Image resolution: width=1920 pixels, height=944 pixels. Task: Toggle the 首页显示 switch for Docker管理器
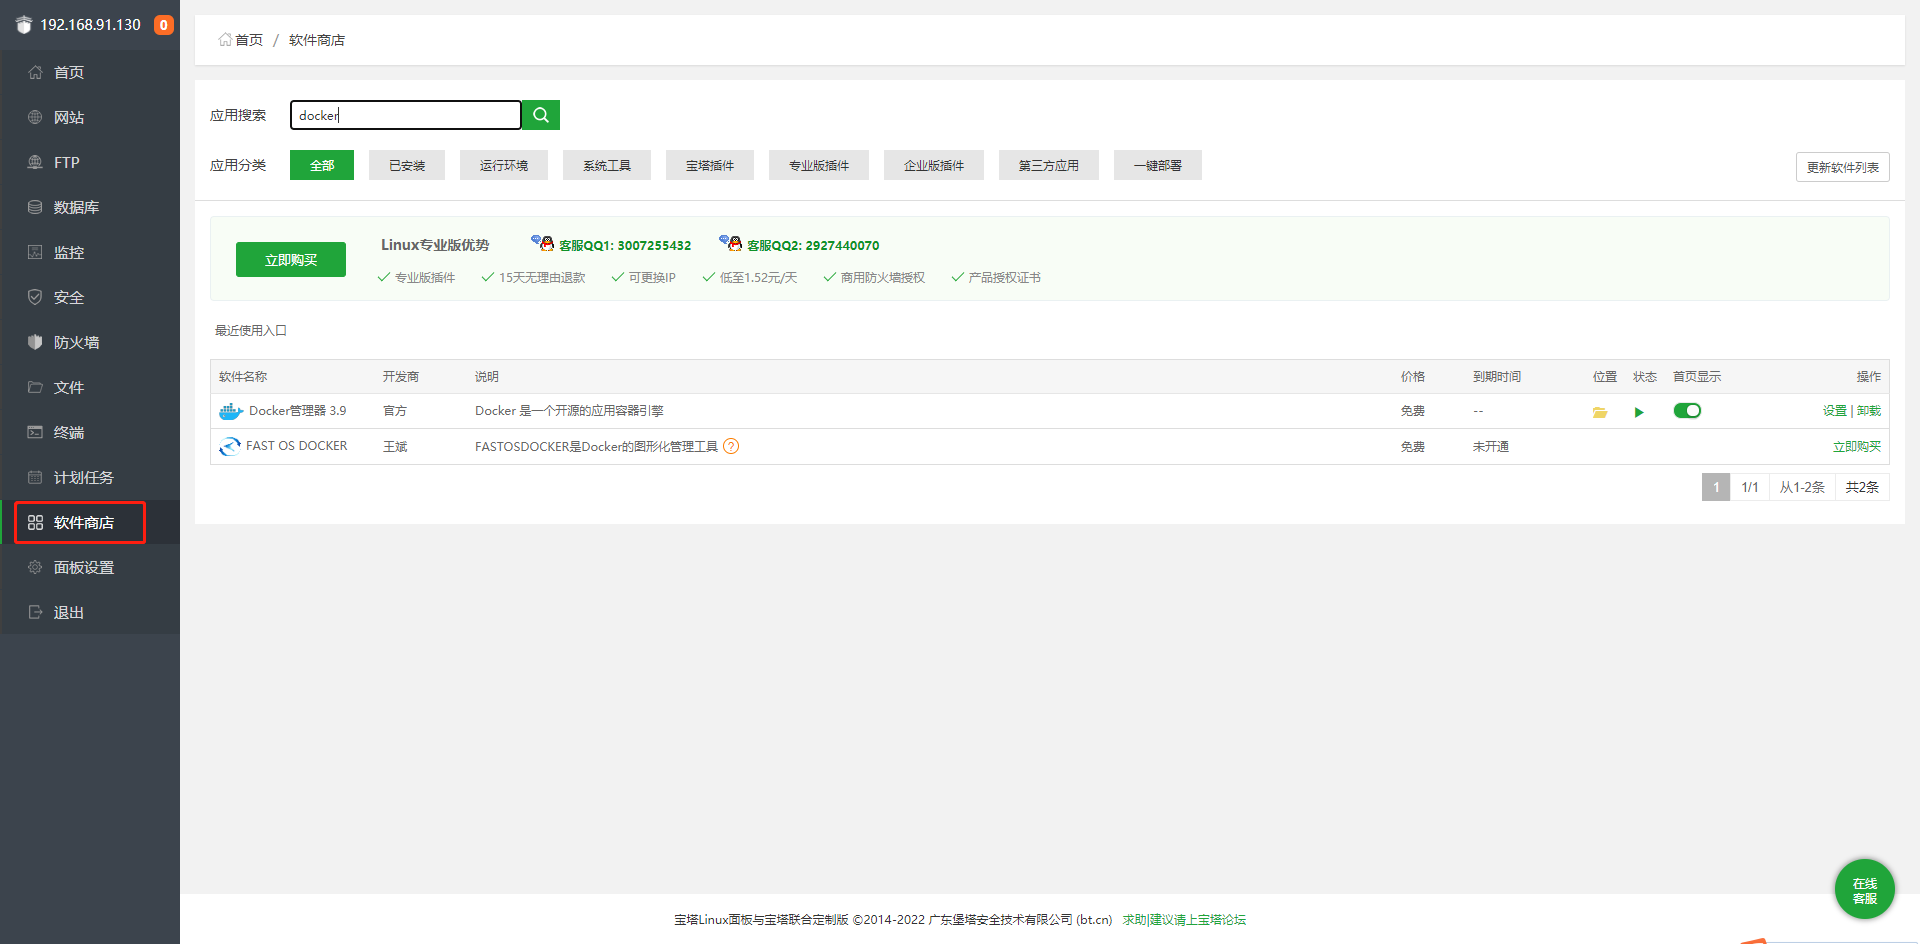[x=1687, y=411]
